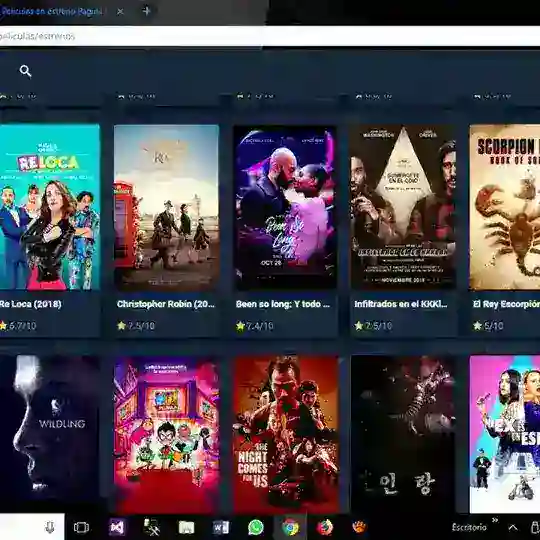Open WhatsApp from the taskbar
The image size is (540, 540).
(x=256, y=527)
